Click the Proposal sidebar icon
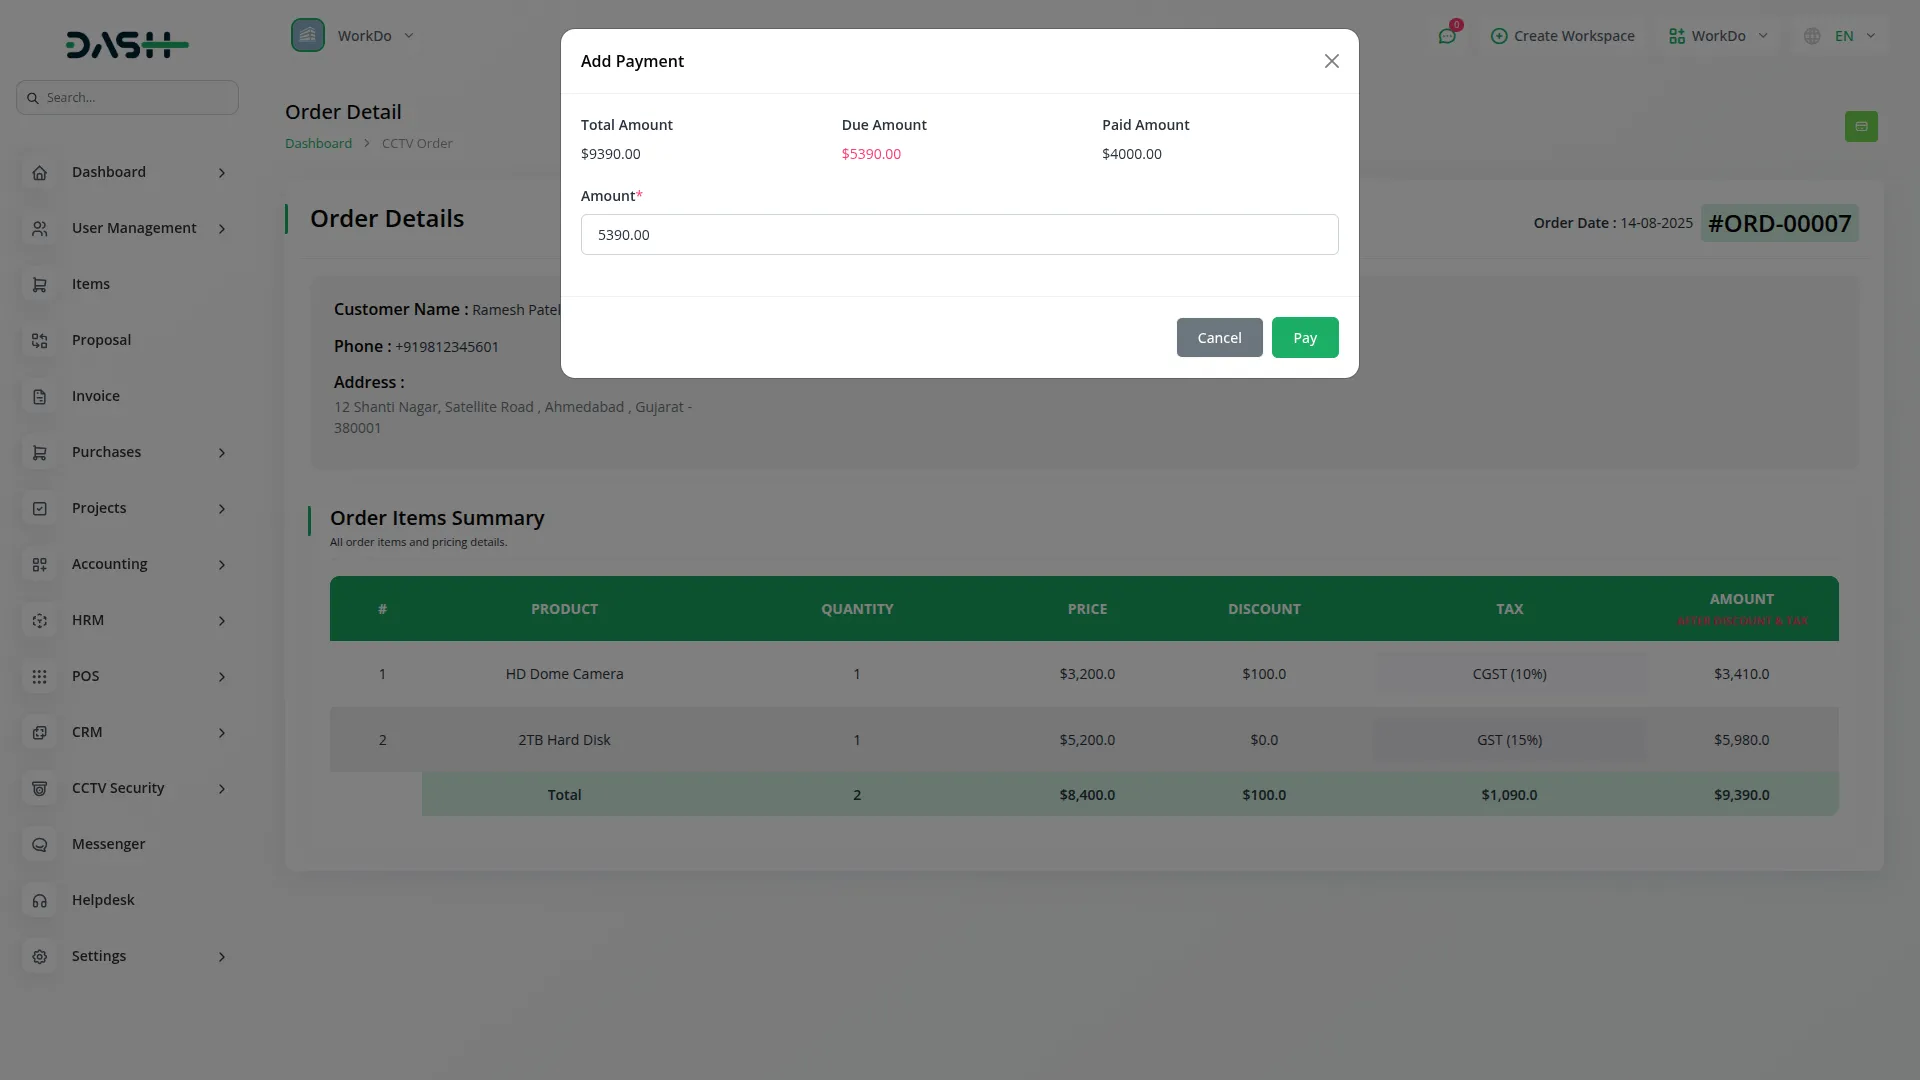 tap(40, 341)
